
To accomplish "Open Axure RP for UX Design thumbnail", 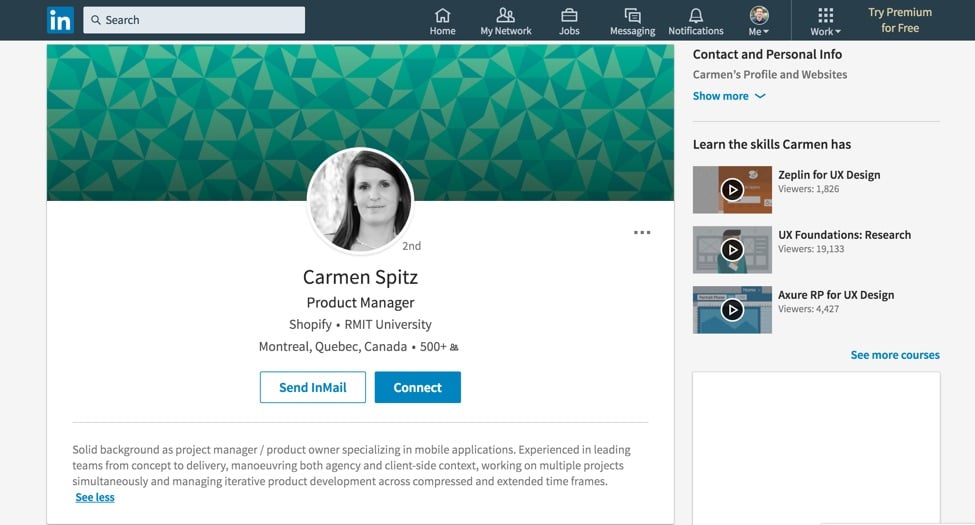I will click(732, 310).
